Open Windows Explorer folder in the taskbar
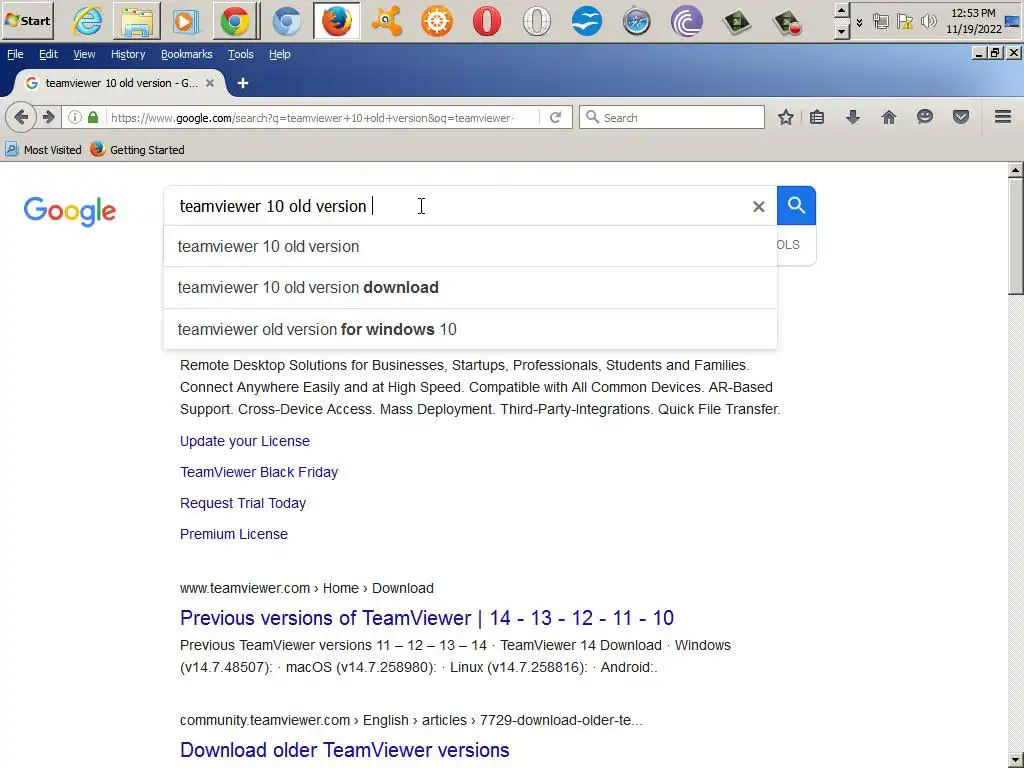 [x=136, y=21]
